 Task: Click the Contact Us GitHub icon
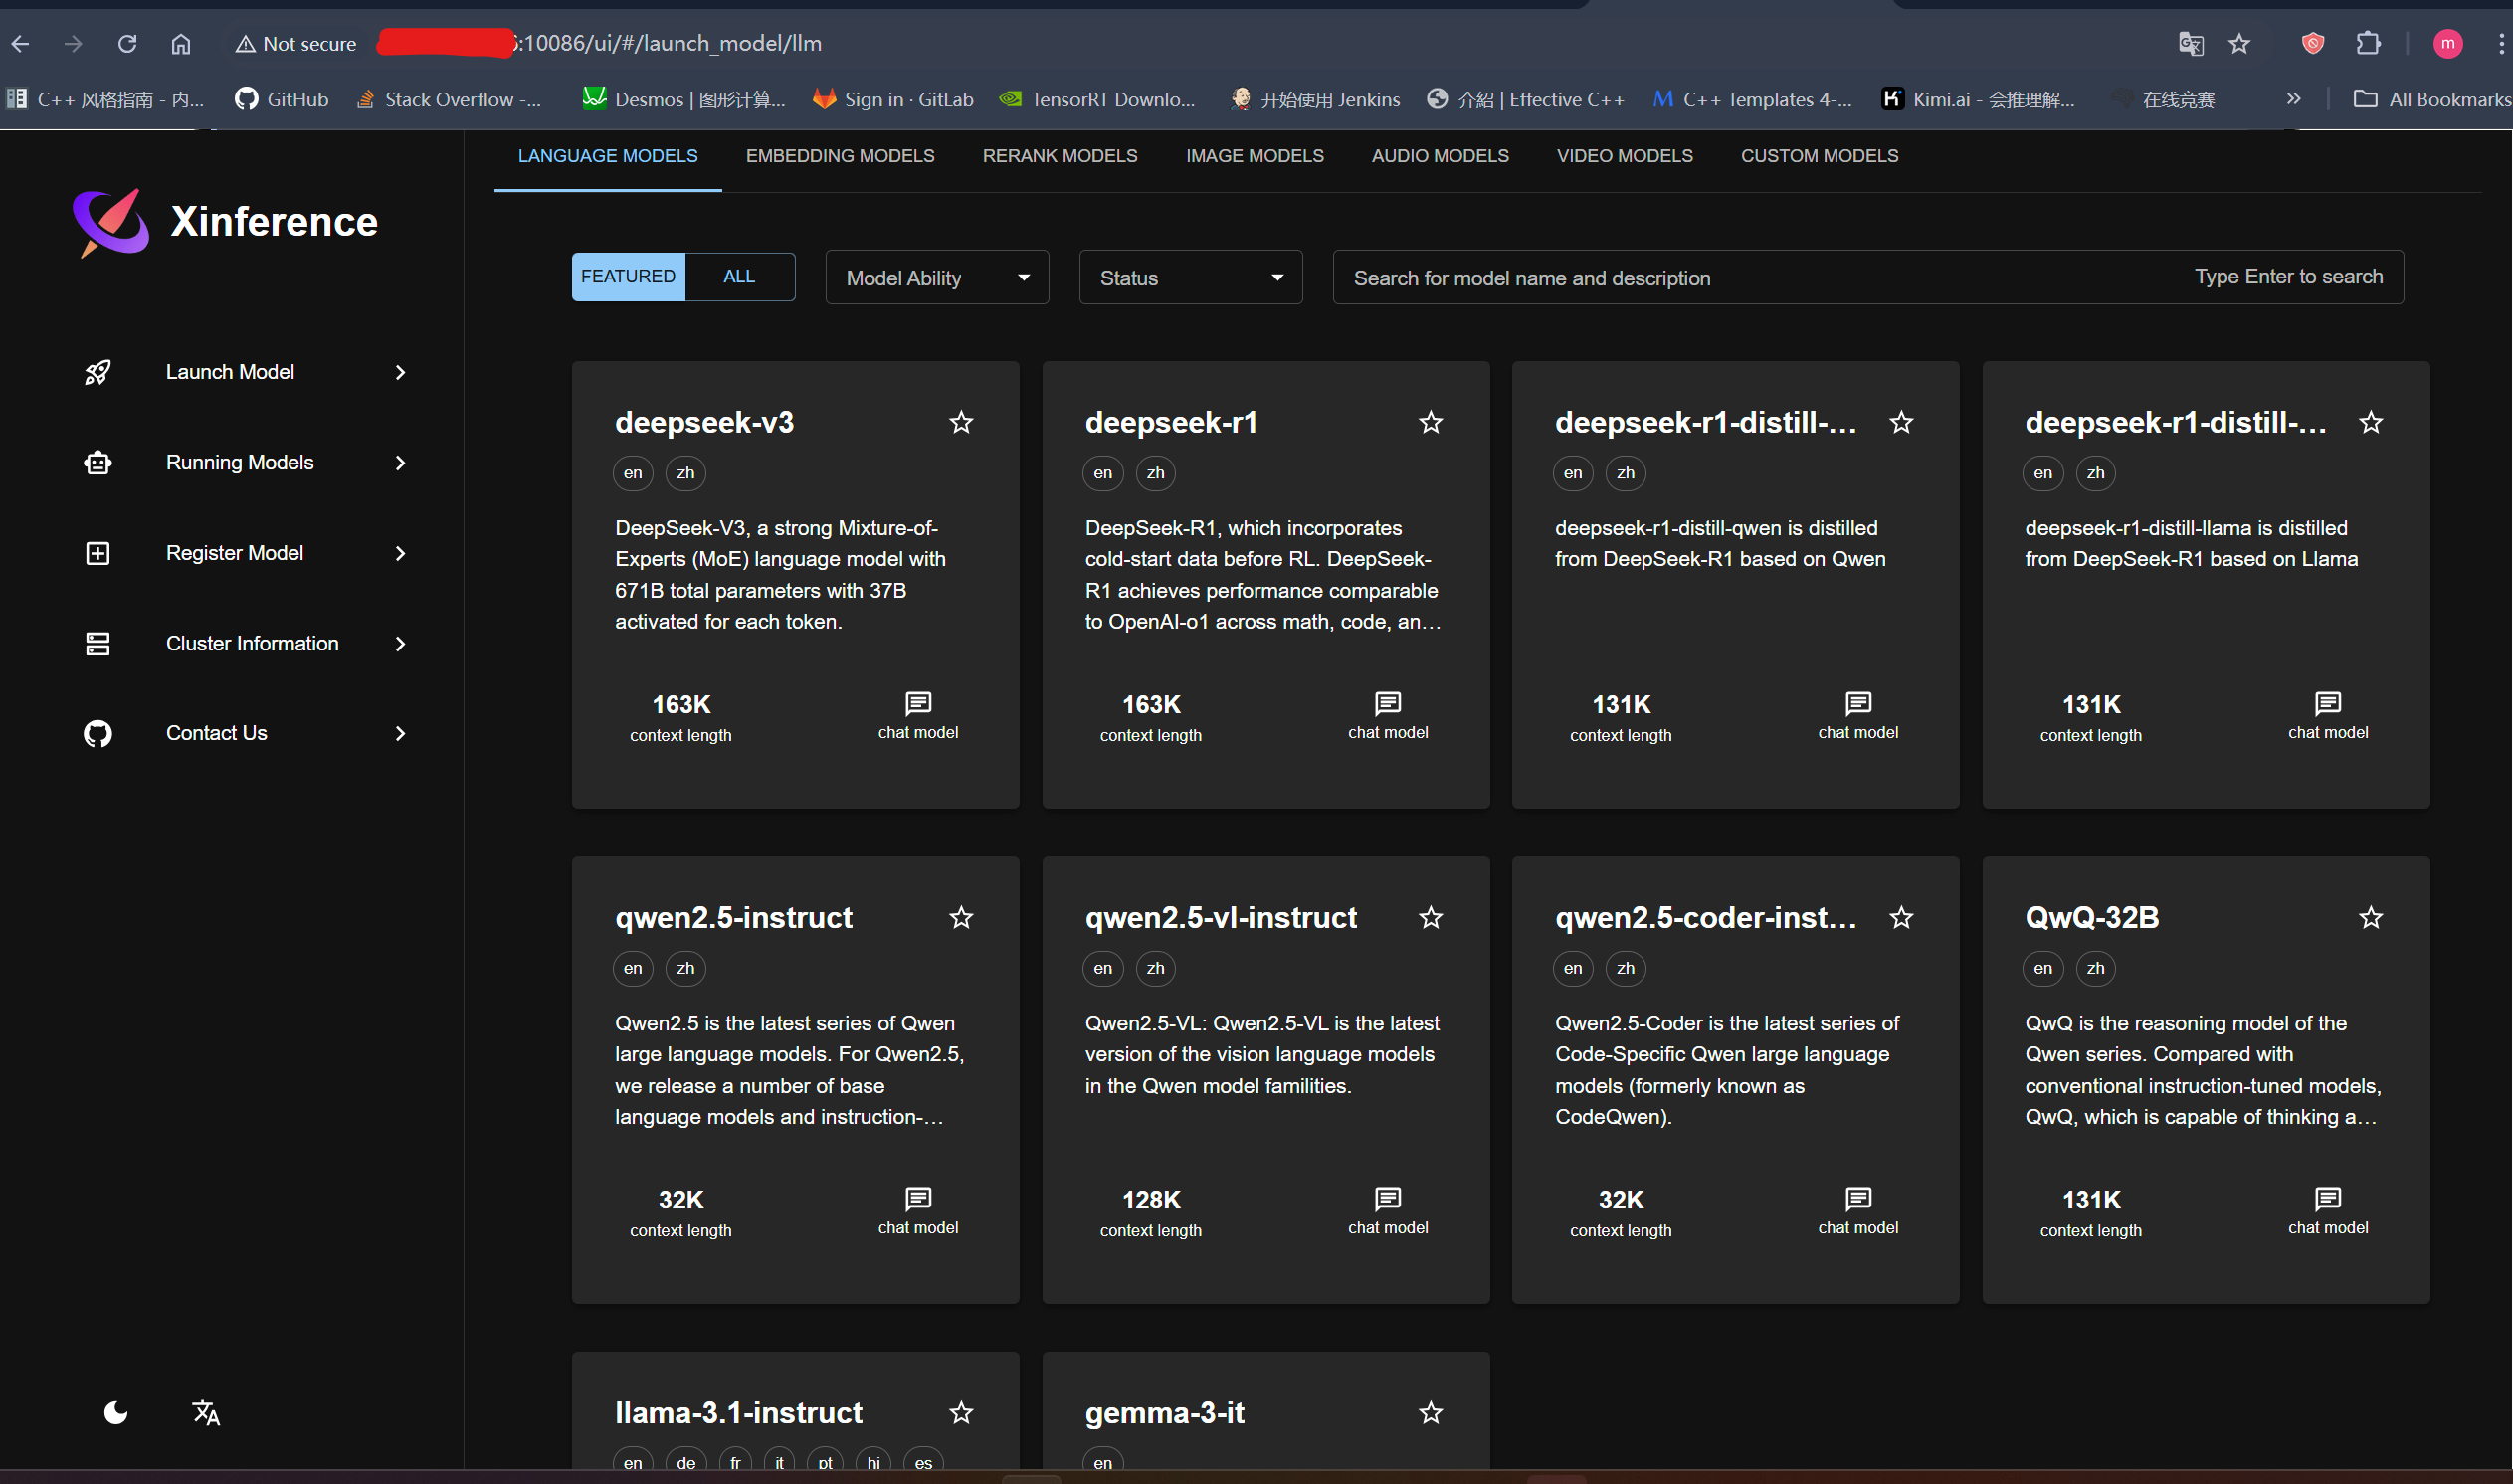[x=97, y=733]
